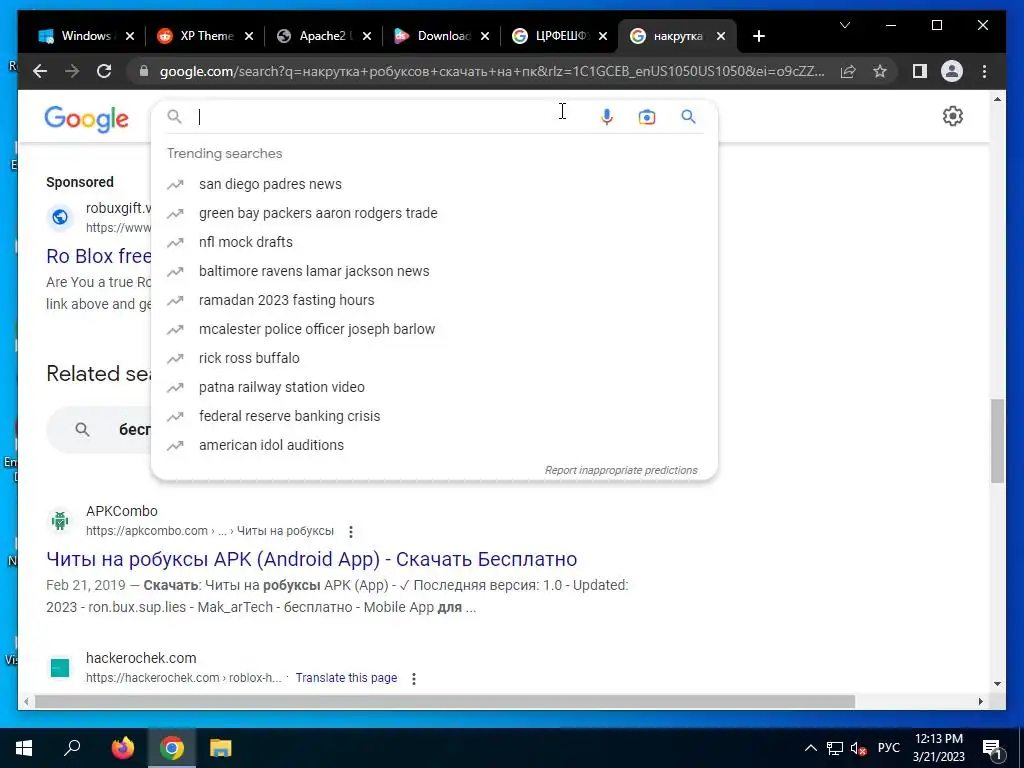Click the blue search magnifier button
1024x768 pixels.
[x=688, y=117]
